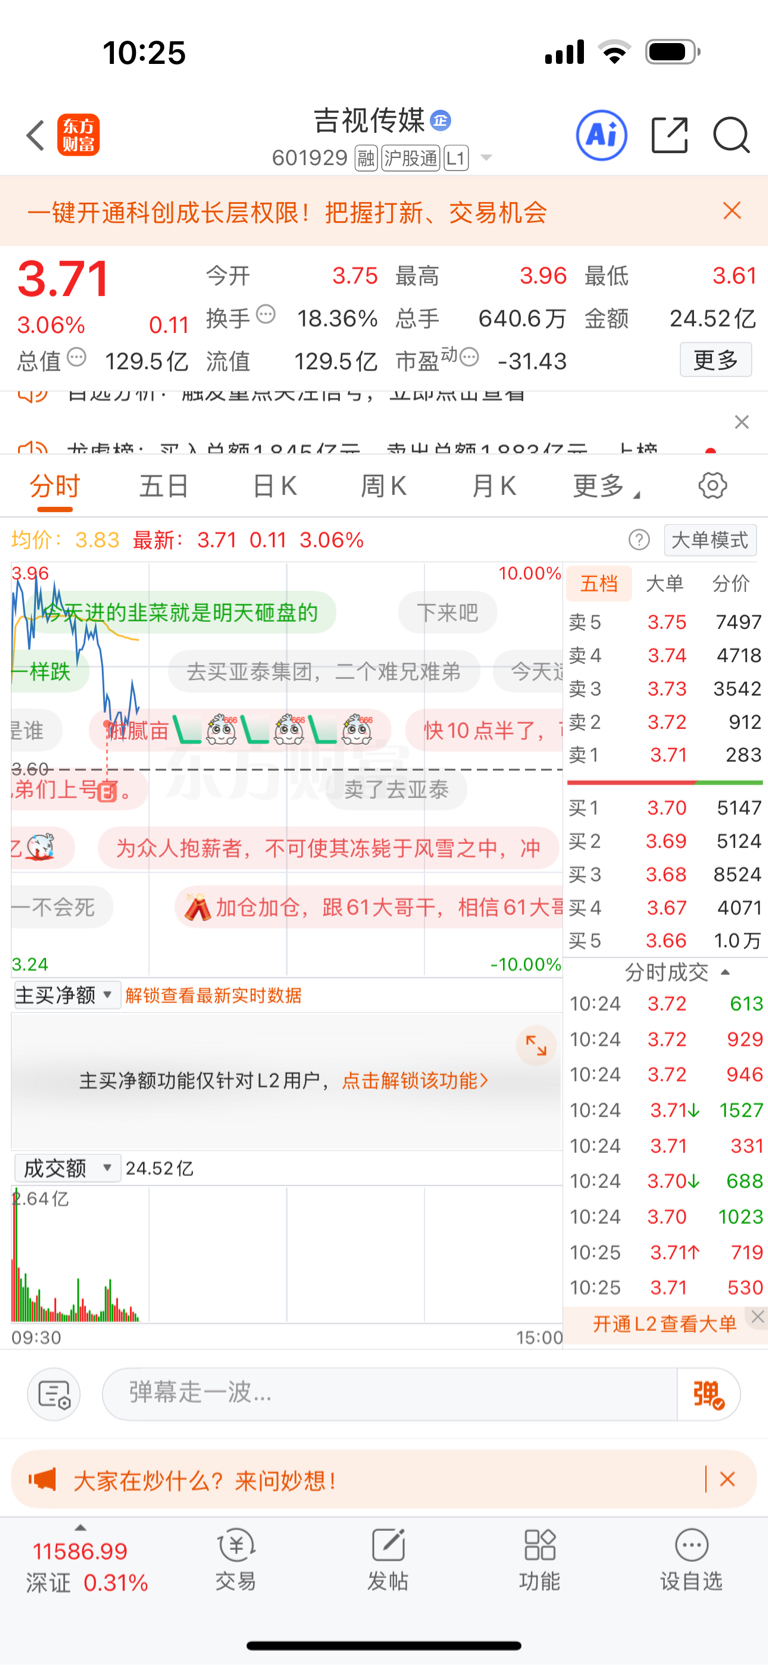Tap the 卖5 row at 3.75
The height and width of the screenshot is (1665, 768).
point(665,622)
